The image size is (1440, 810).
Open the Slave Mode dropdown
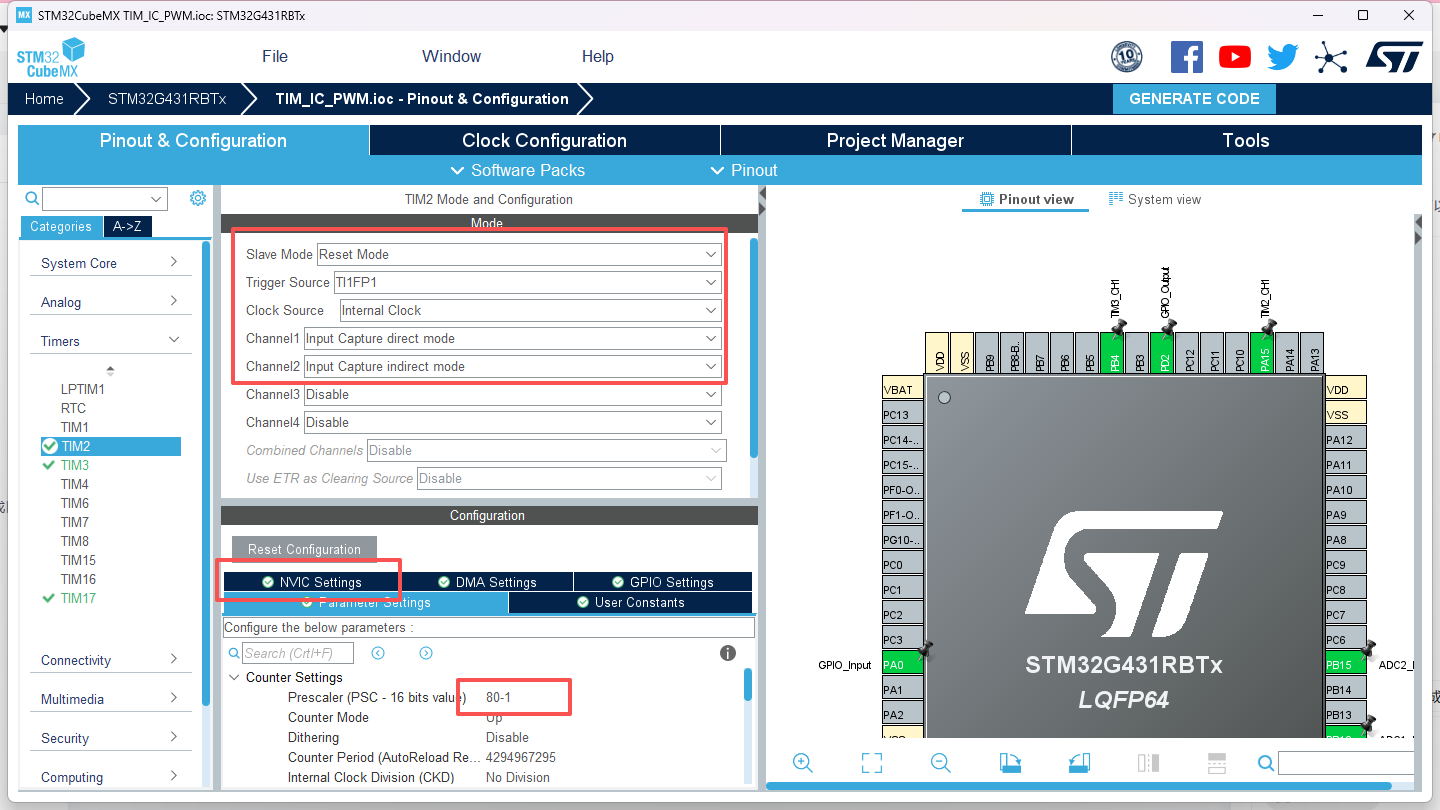(x=519, y=254)
